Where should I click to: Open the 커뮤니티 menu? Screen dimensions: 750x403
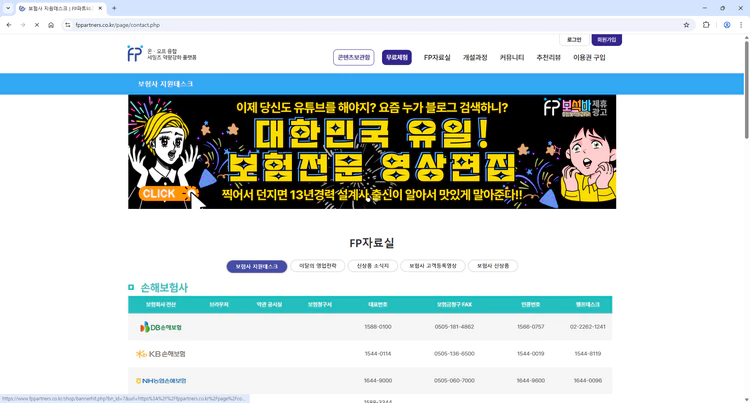(x=512, y=57)
